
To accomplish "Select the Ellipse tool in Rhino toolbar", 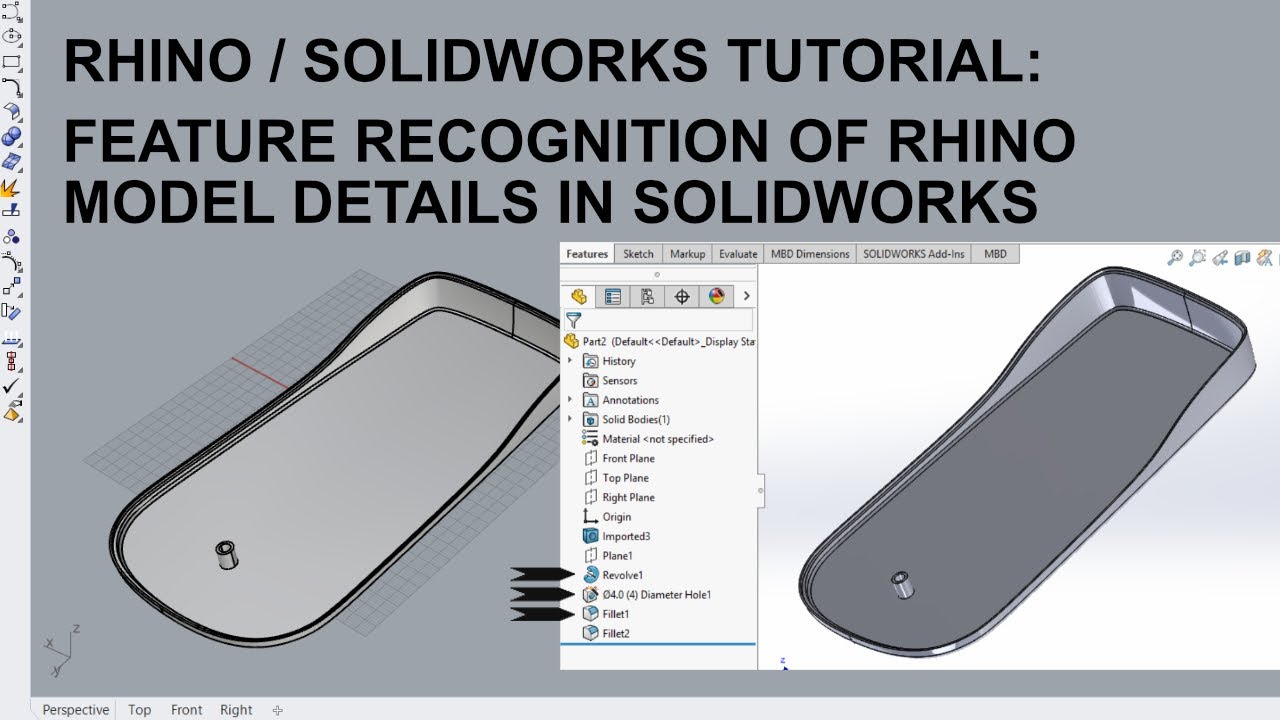I will (12, 36).
